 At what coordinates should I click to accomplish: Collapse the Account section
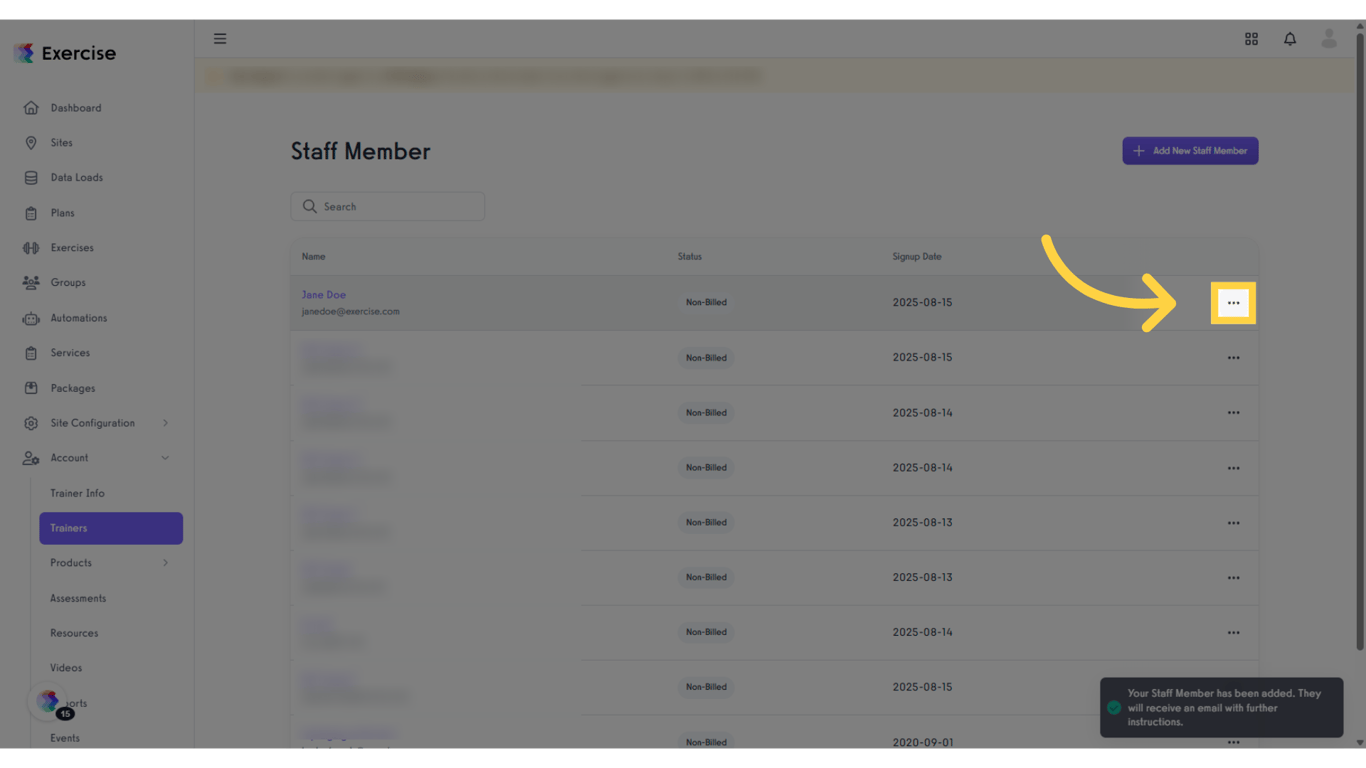pos(165,458)
